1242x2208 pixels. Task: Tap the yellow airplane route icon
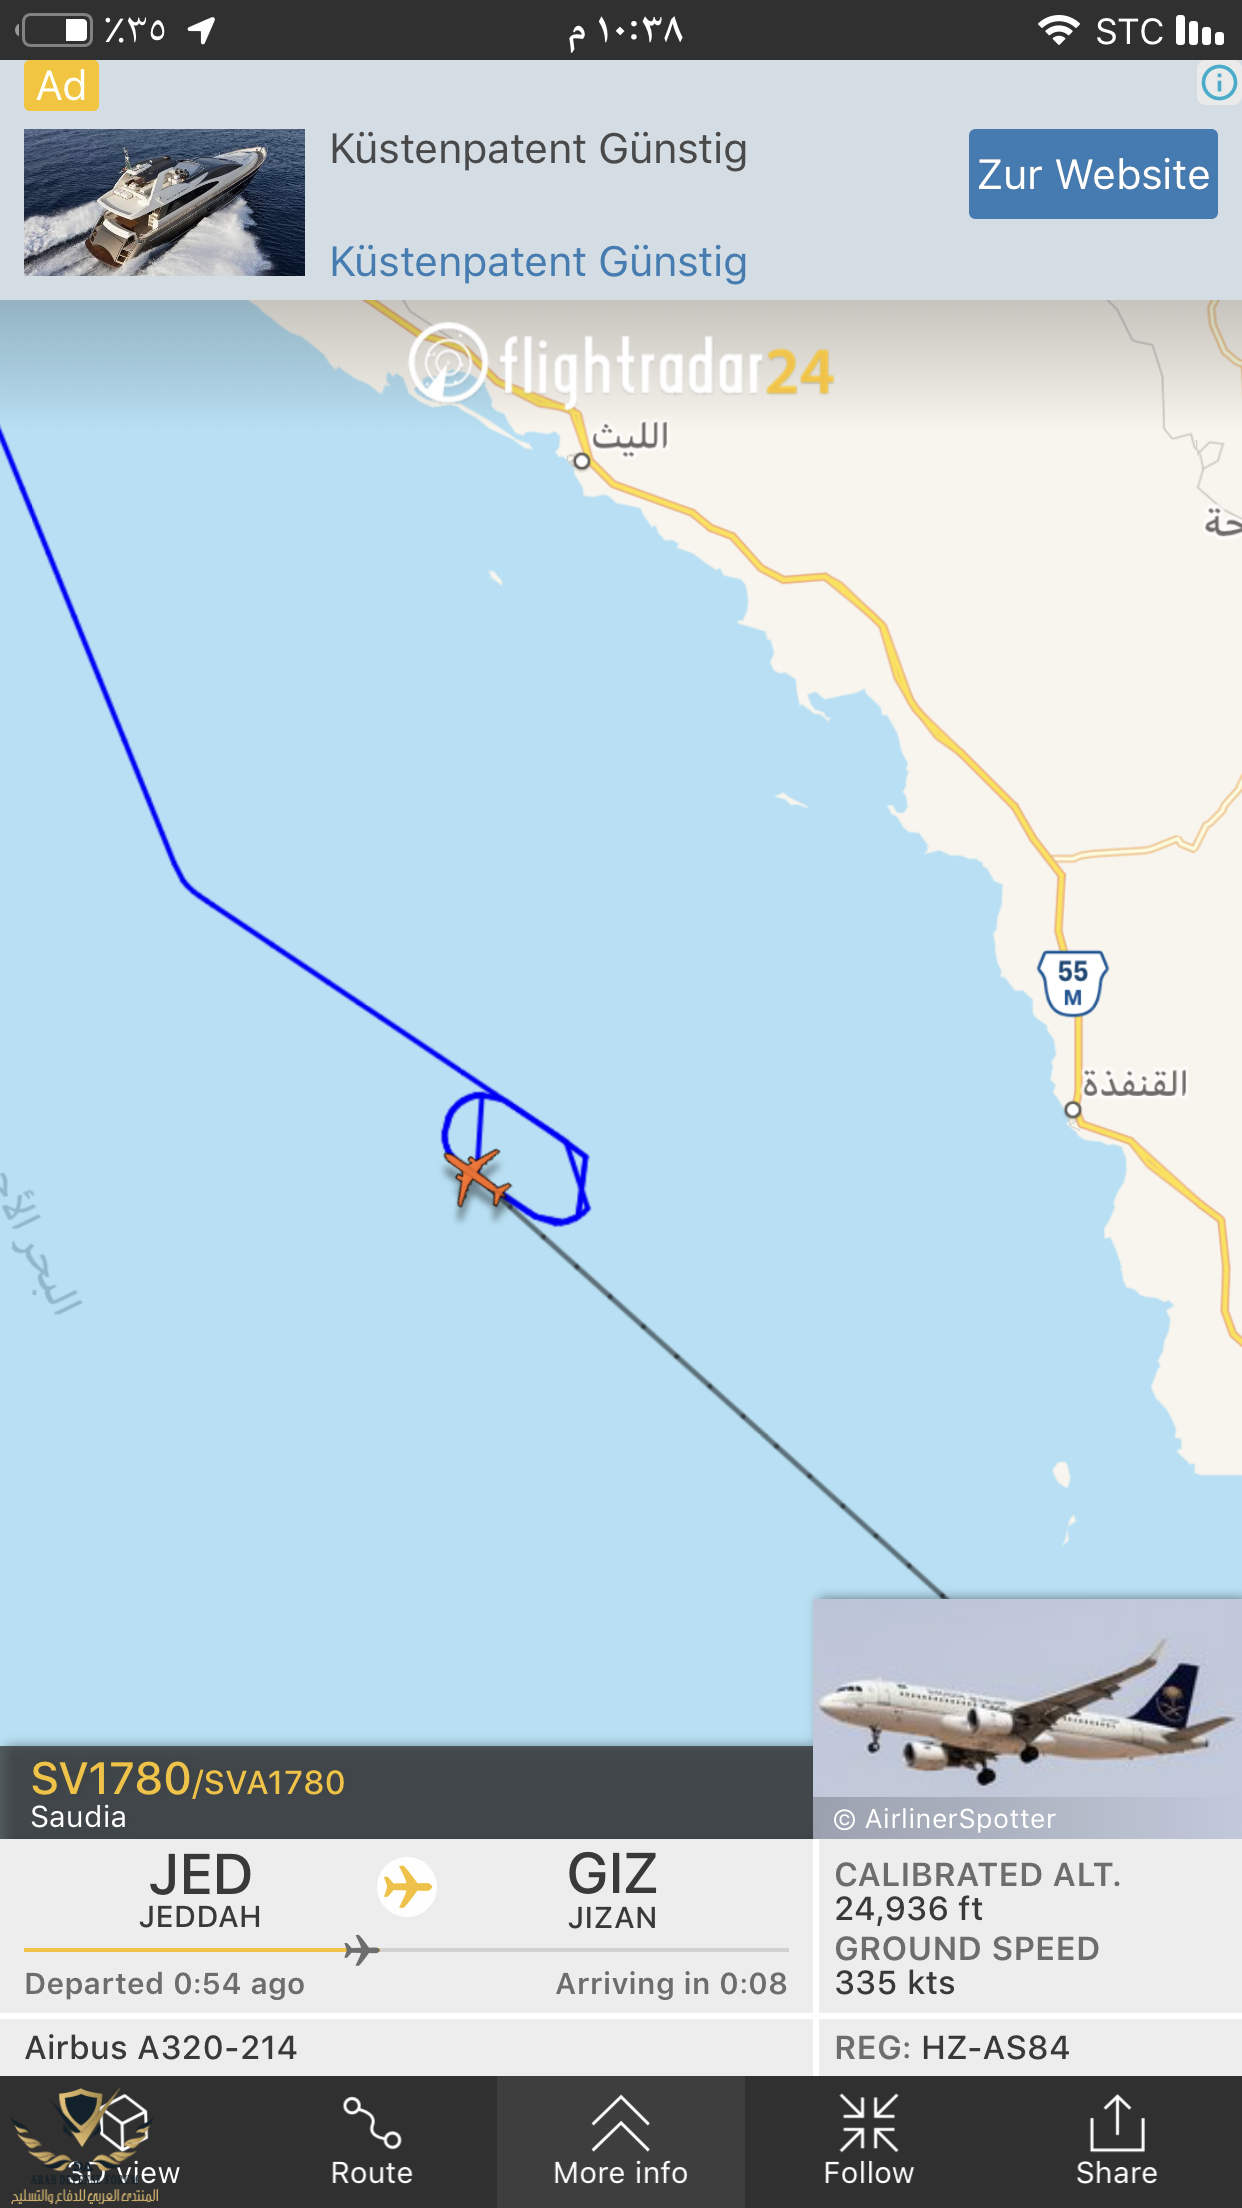407,1887
